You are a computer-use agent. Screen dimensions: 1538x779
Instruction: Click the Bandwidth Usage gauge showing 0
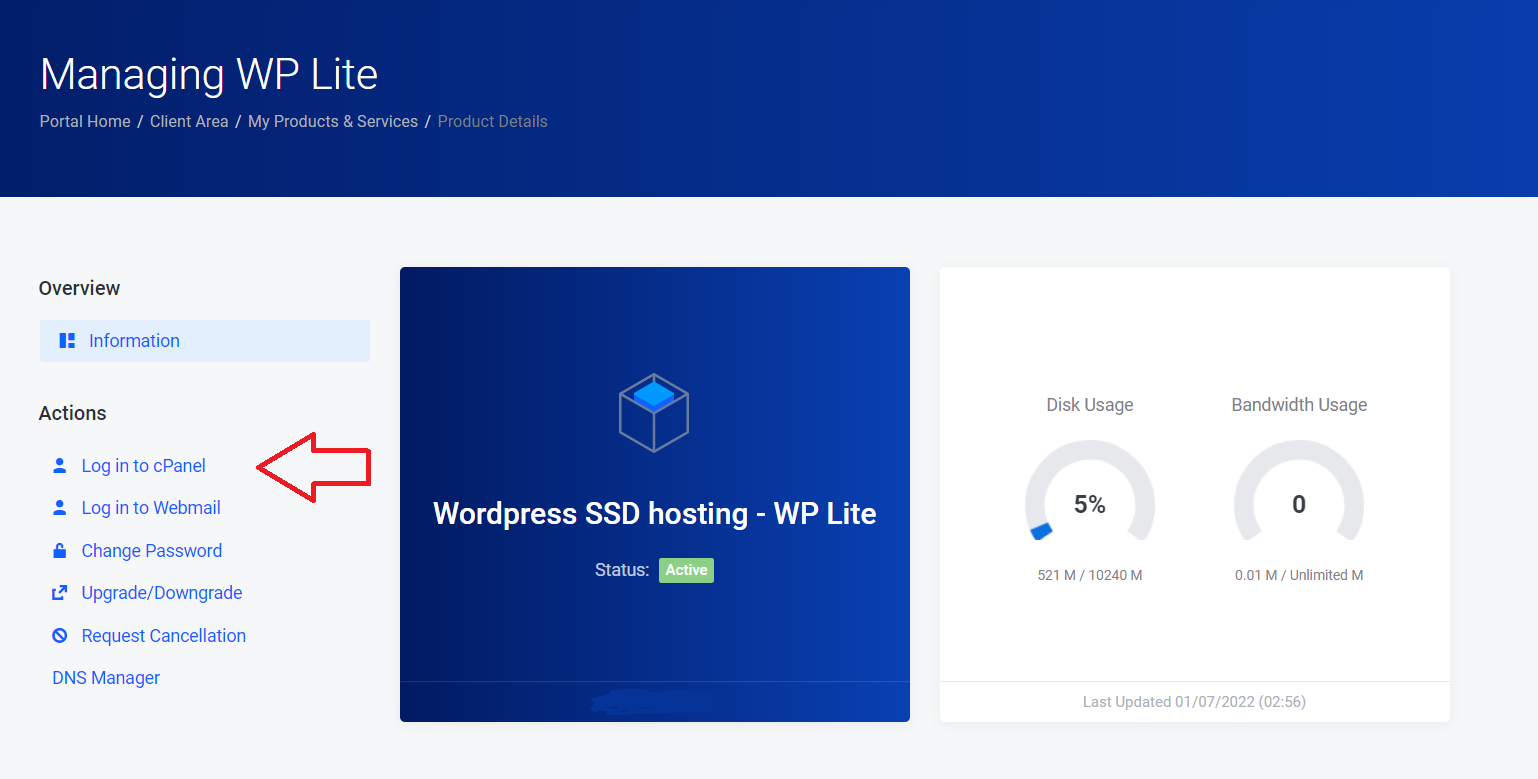point(1298,503)
